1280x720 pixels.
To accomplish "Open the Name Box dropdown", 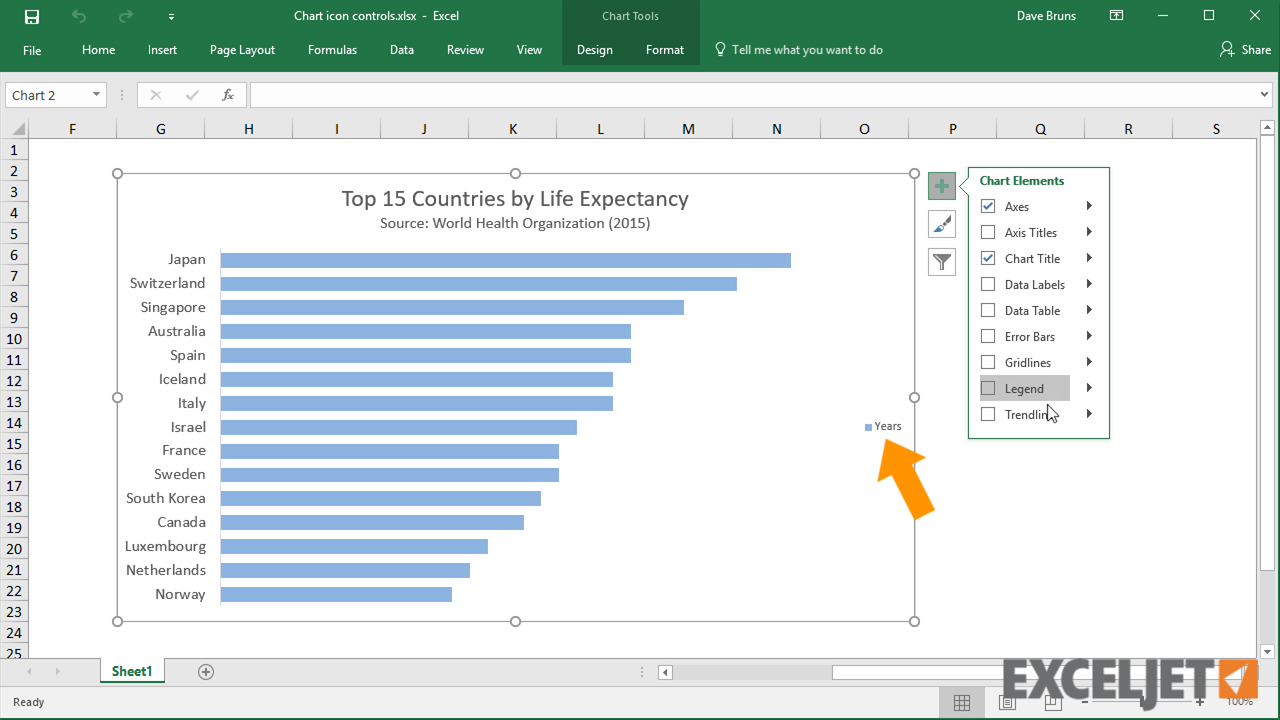I will pyautogui.click(x=94, y=94).
